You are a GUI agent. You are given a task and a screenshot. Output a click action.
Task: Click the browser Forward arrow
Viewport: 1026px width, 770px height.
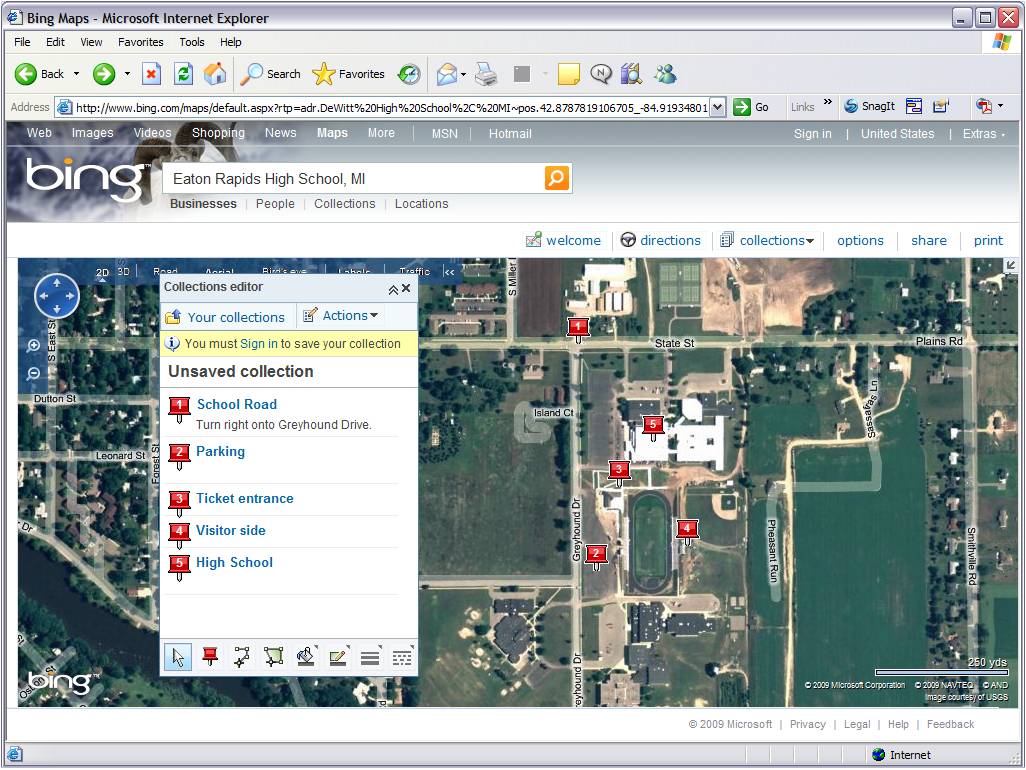pos(103,74)
